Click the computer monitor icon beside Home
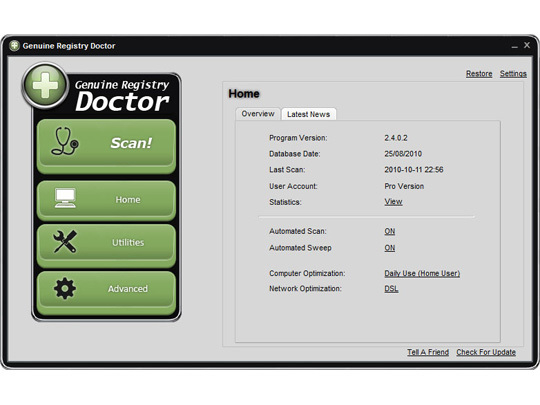 65,198
